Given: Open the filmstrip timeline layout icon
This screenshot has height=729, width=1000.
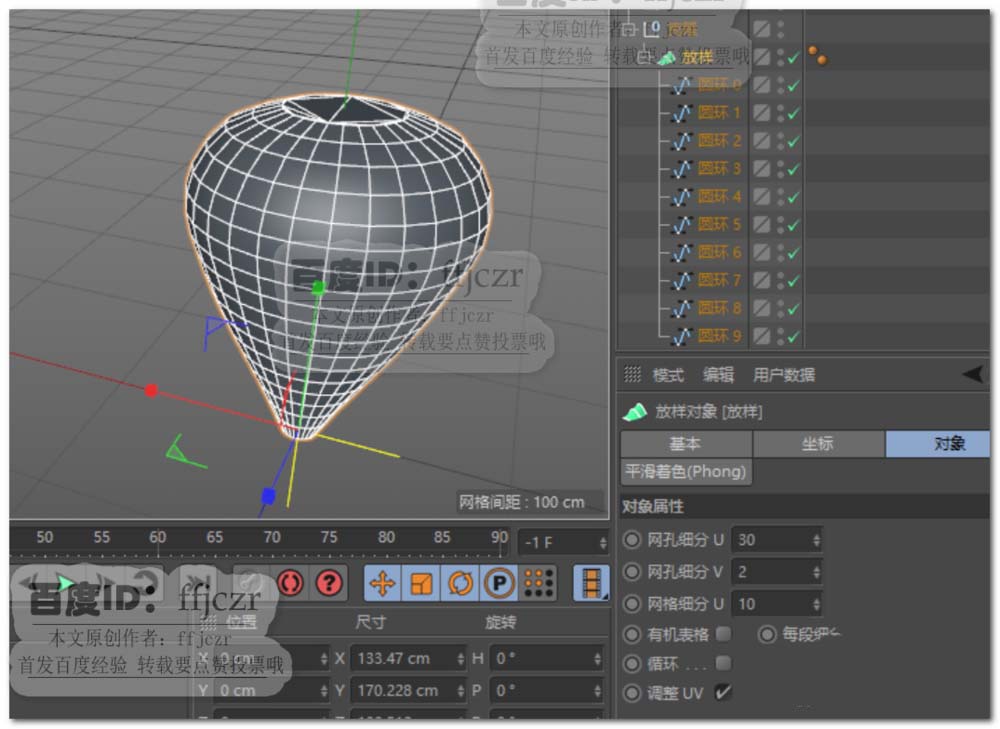Looking at the screenshot, I should (x=591, y=583).
